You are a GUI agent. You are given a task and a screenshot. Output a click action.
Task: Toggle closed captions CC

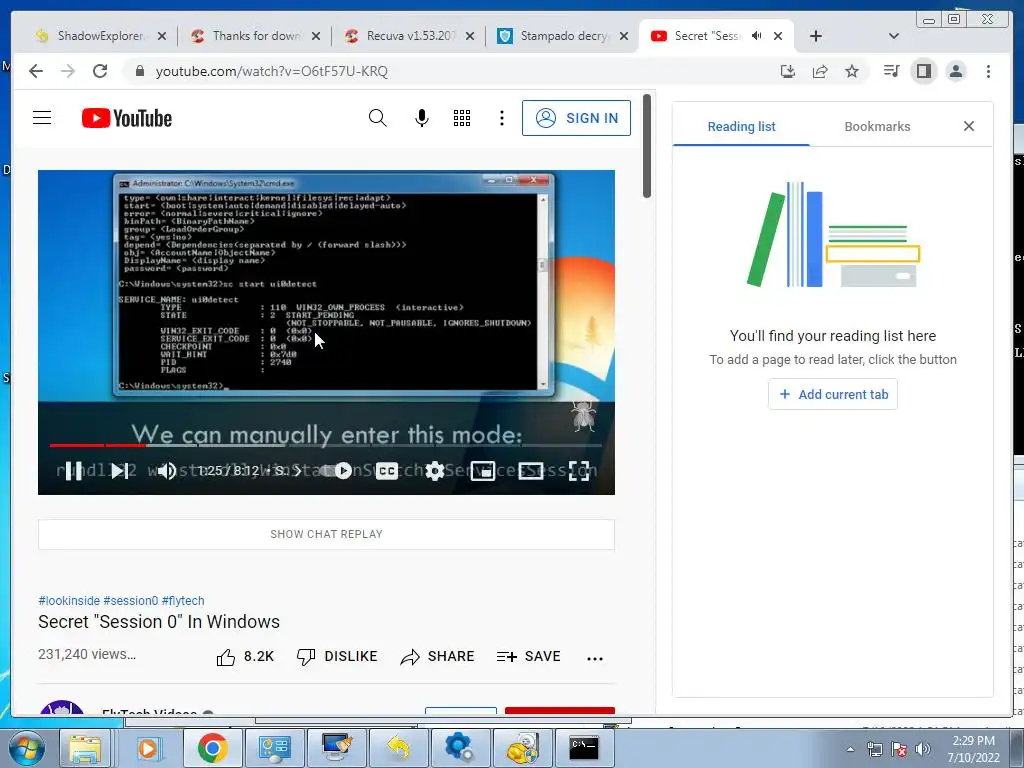coord(387,471)
